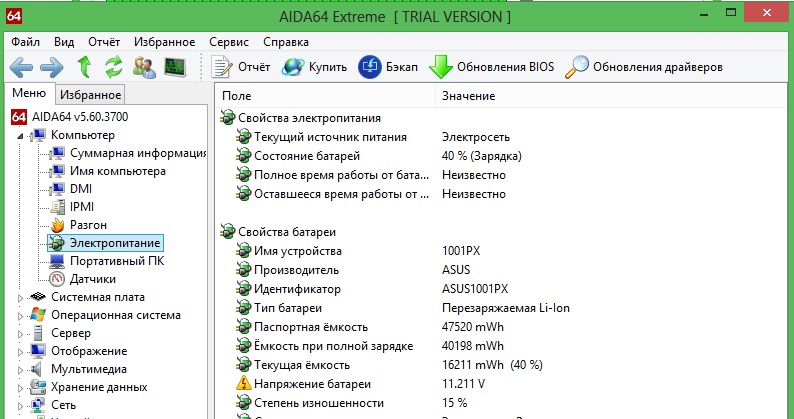
Task: Open the Избранное menu in menu bar
Action: tap(165, 42)
